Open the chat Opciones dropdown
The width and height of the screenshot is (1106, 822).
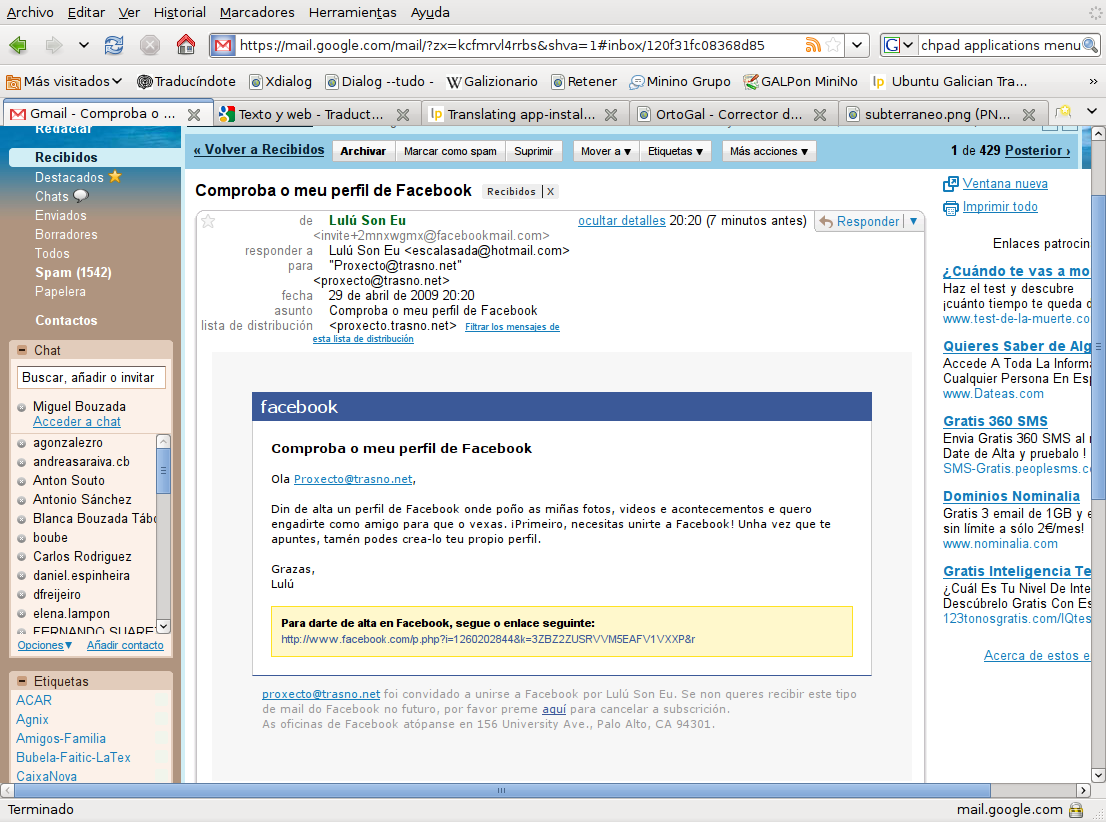44,645
